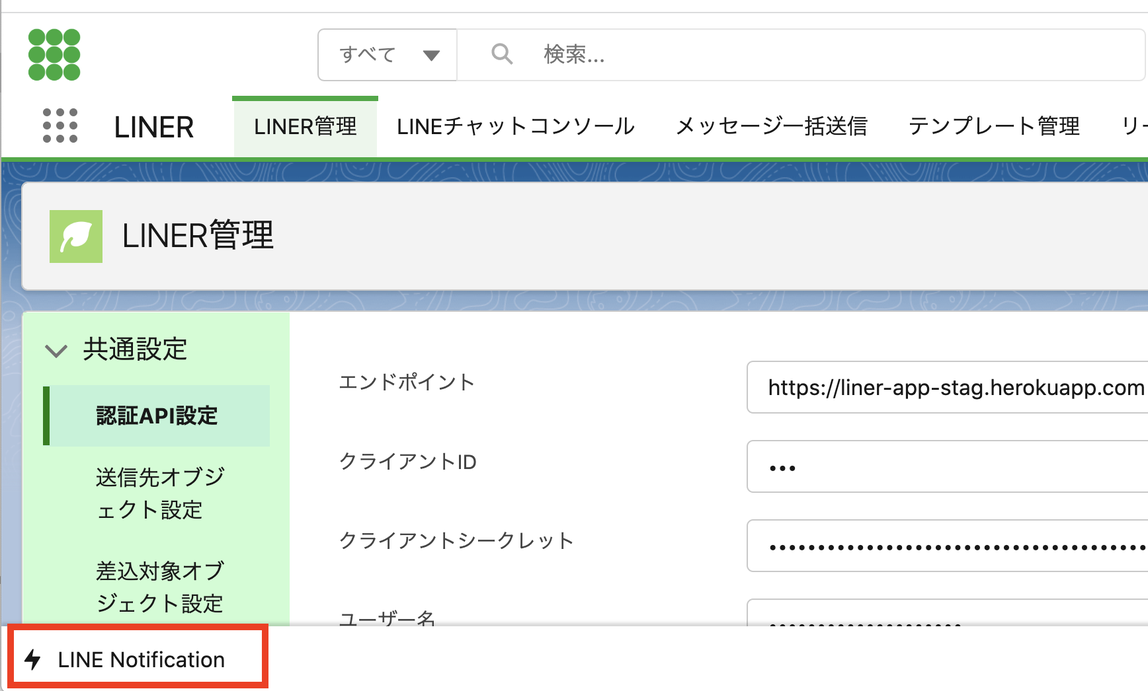
Task: Click the エンドポイント URL field
Action: (947, 387)
